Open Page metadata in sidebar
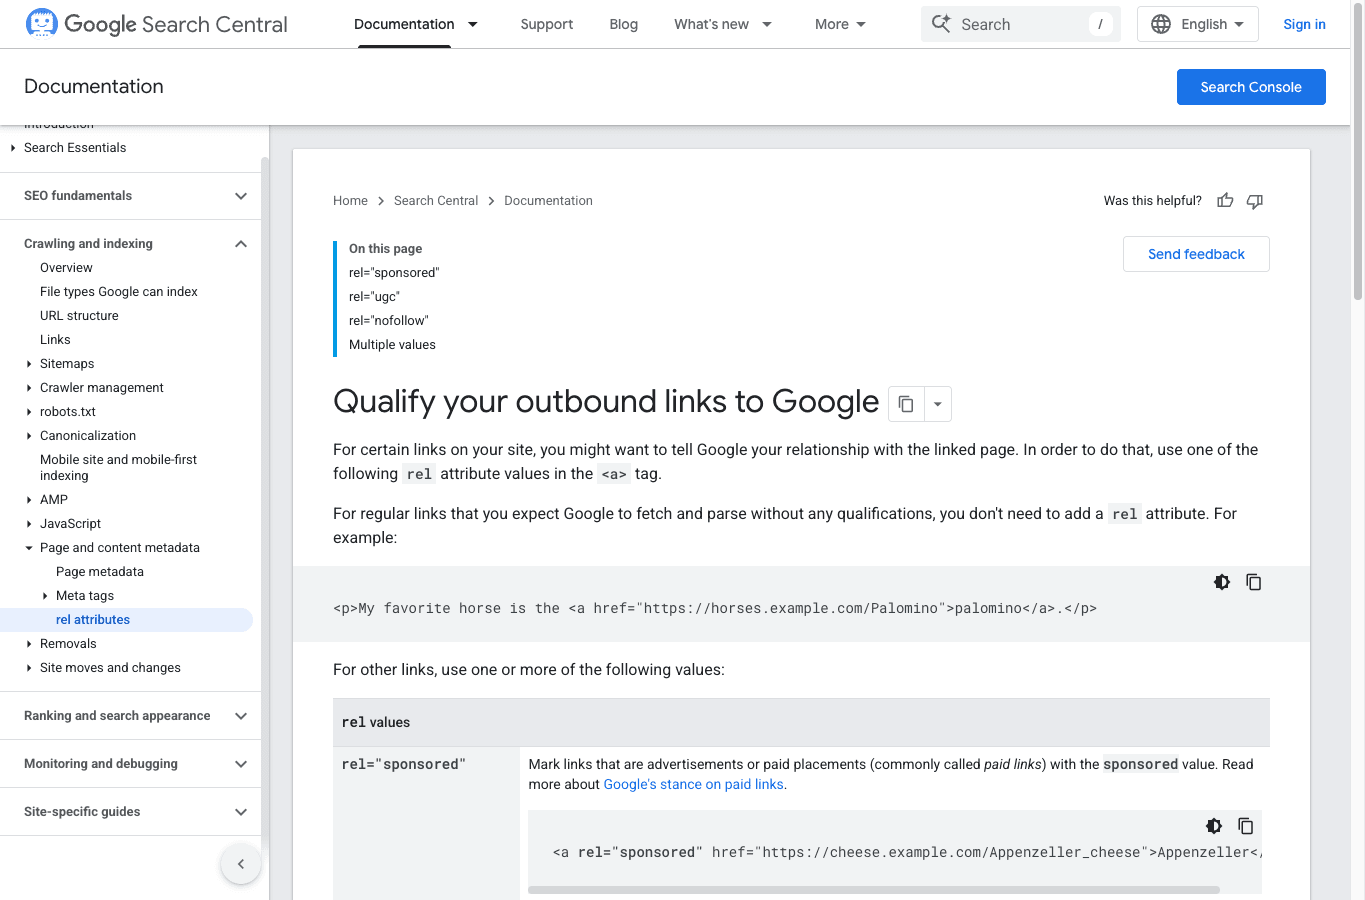 coord(100,572)
